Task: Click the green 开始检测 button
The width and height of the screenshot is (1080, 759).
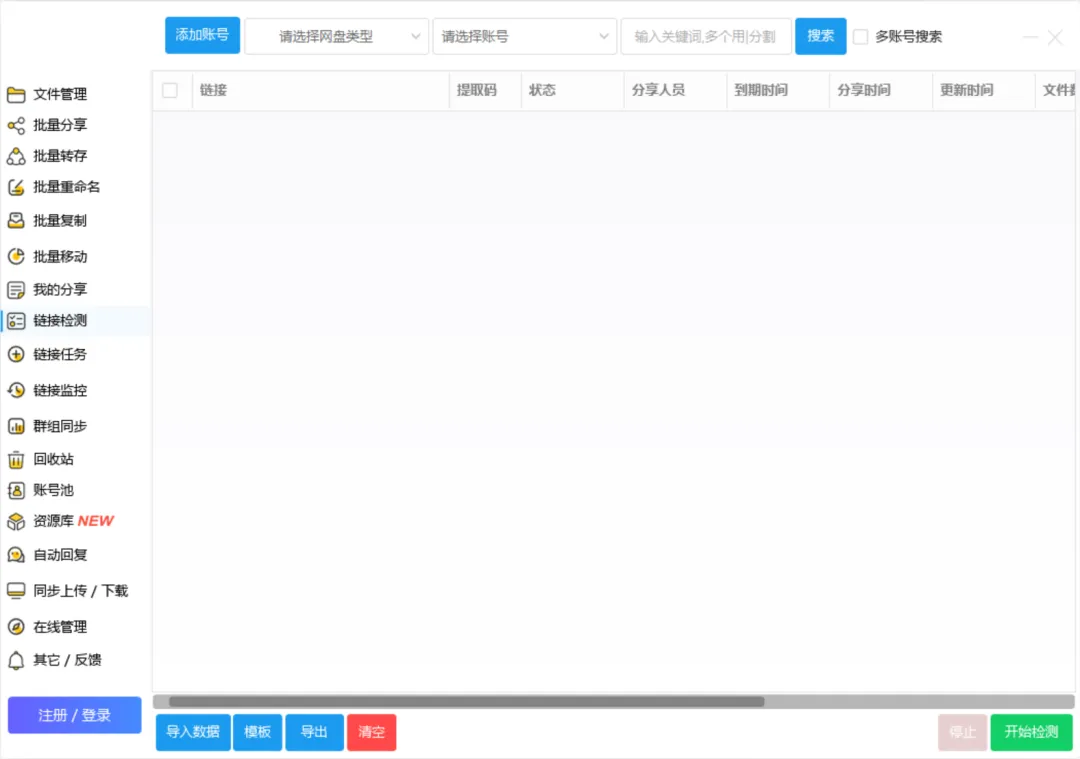Action: [x=1031, y=732]
